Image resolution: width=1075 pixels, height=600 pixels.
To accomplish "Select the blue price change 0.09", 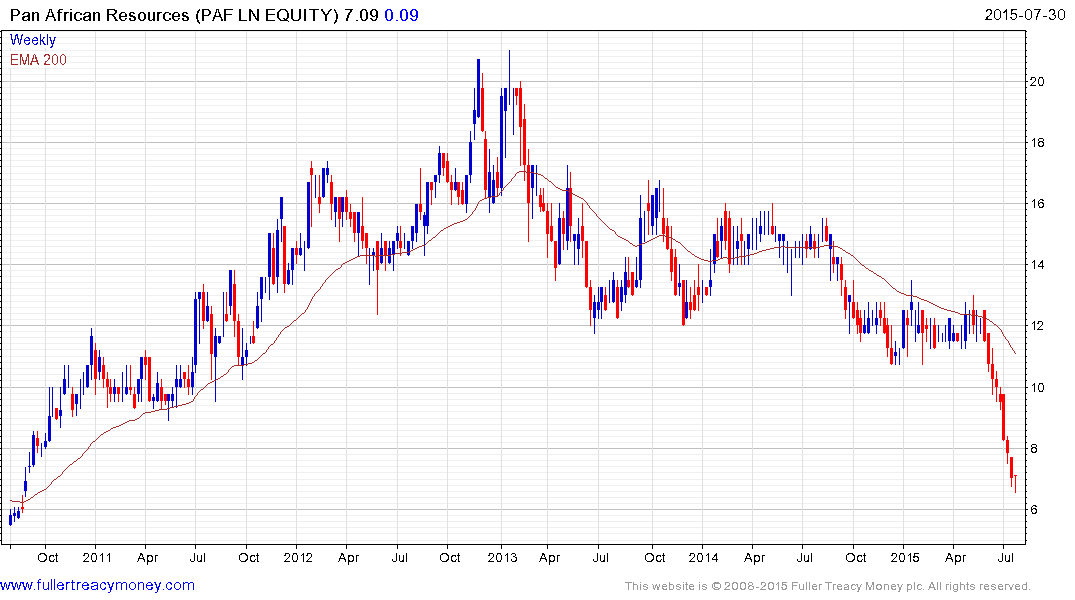I will click(x=401, y=15).
